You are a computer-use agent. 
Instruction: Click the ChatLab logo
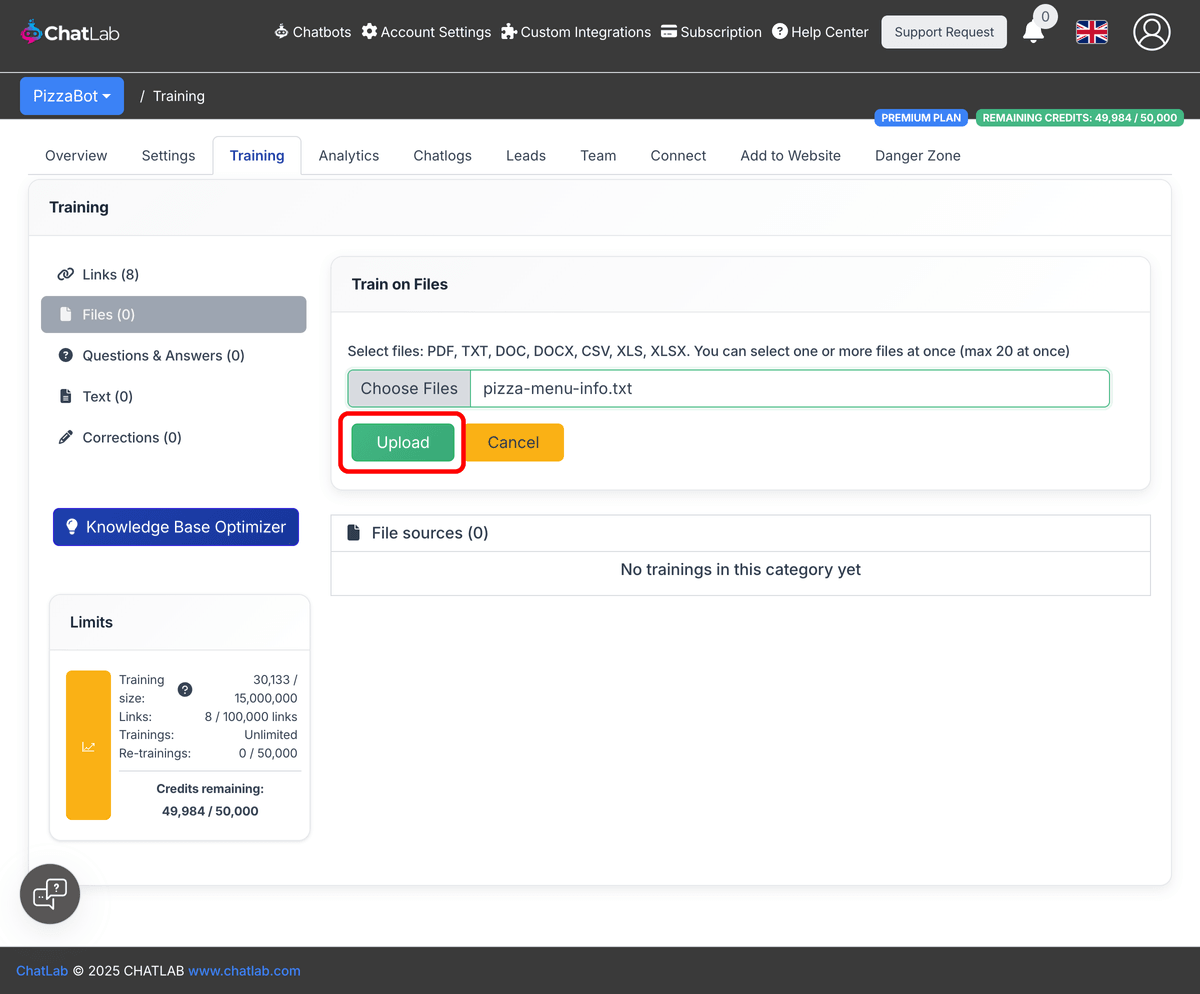tap(69, 31)
